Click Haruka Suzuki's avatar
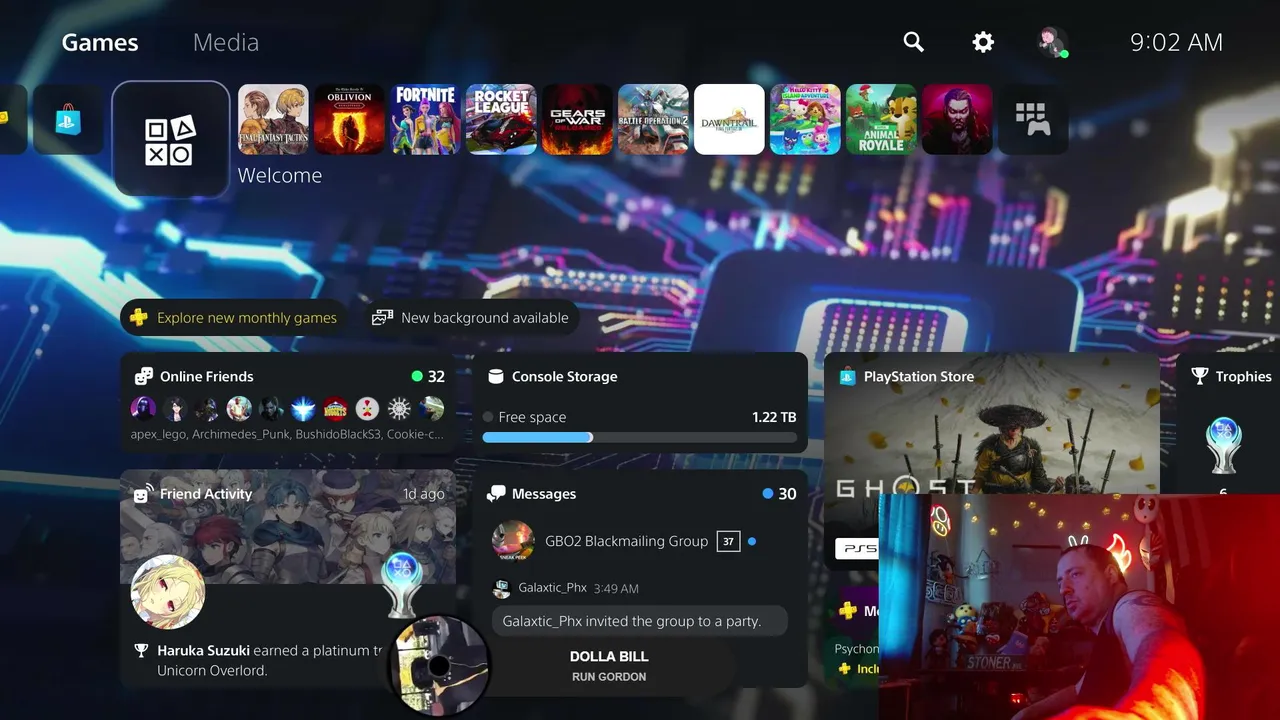 (168, 592)
